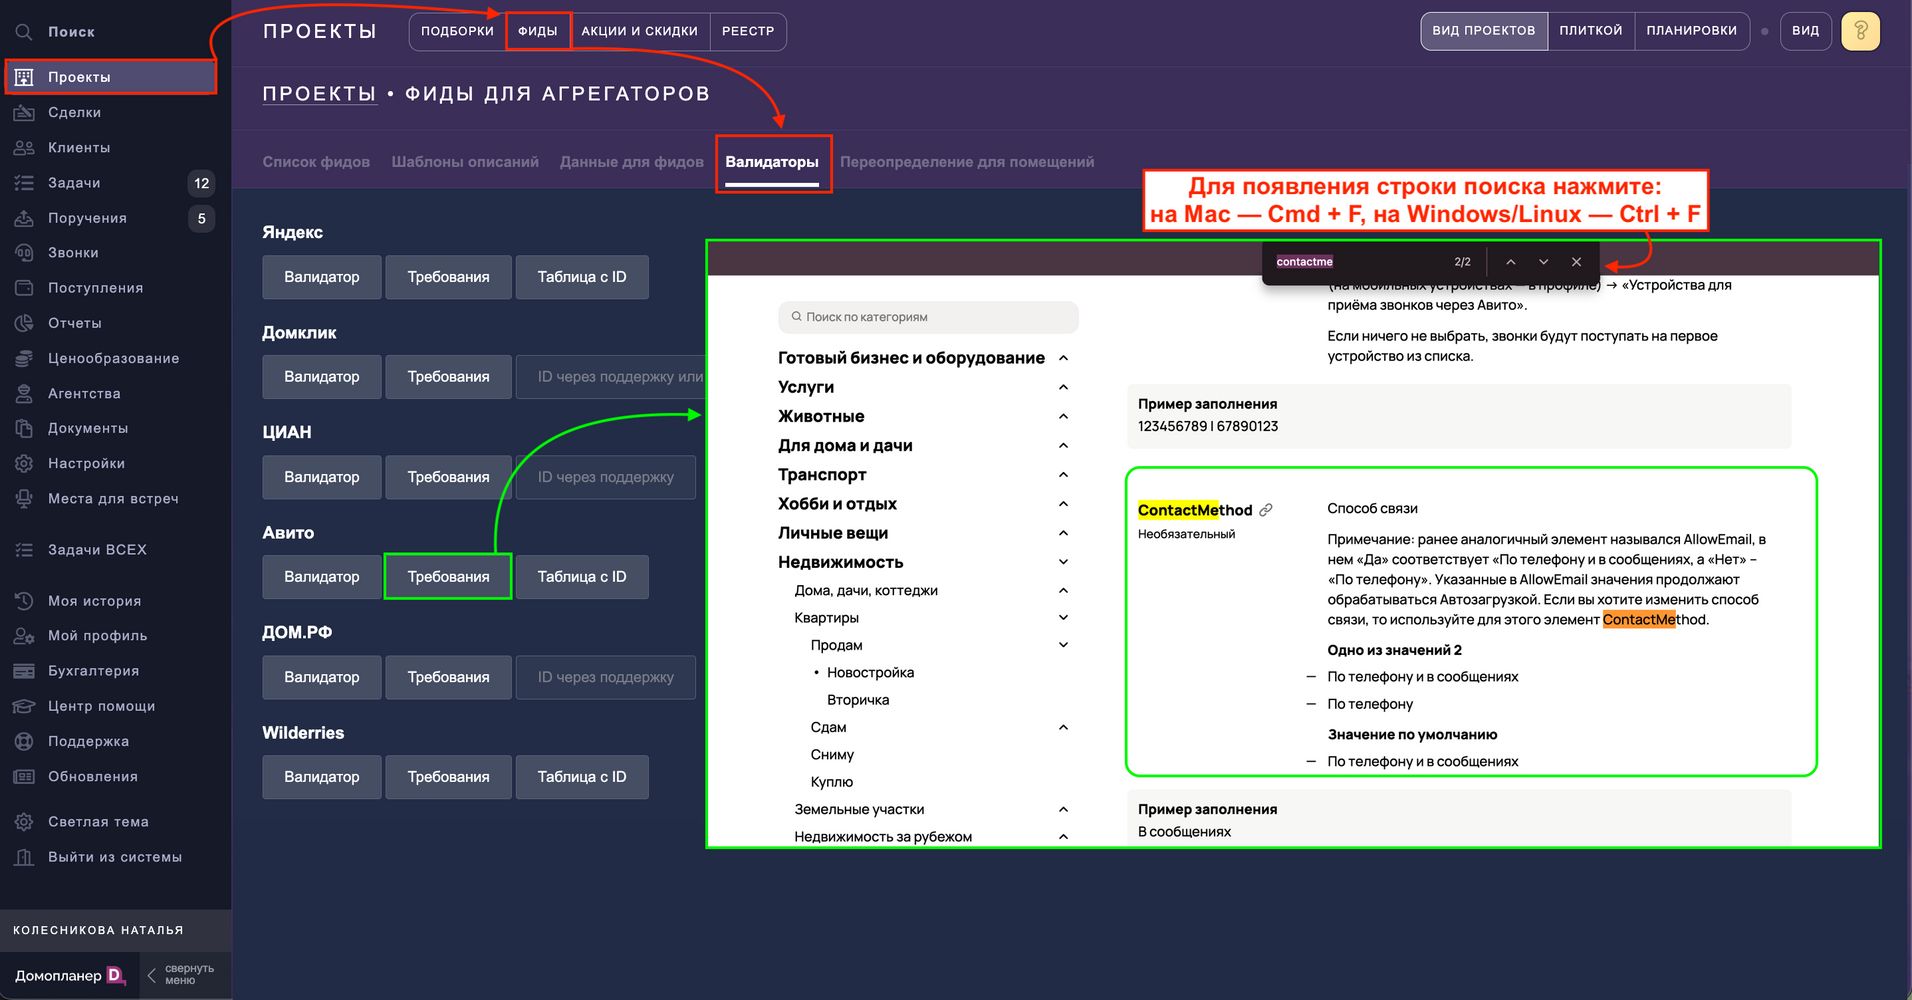Screen dimensions: 1912x1000
Task: Click the Мой профиль user icon
Action: click(x=24, y=636)
